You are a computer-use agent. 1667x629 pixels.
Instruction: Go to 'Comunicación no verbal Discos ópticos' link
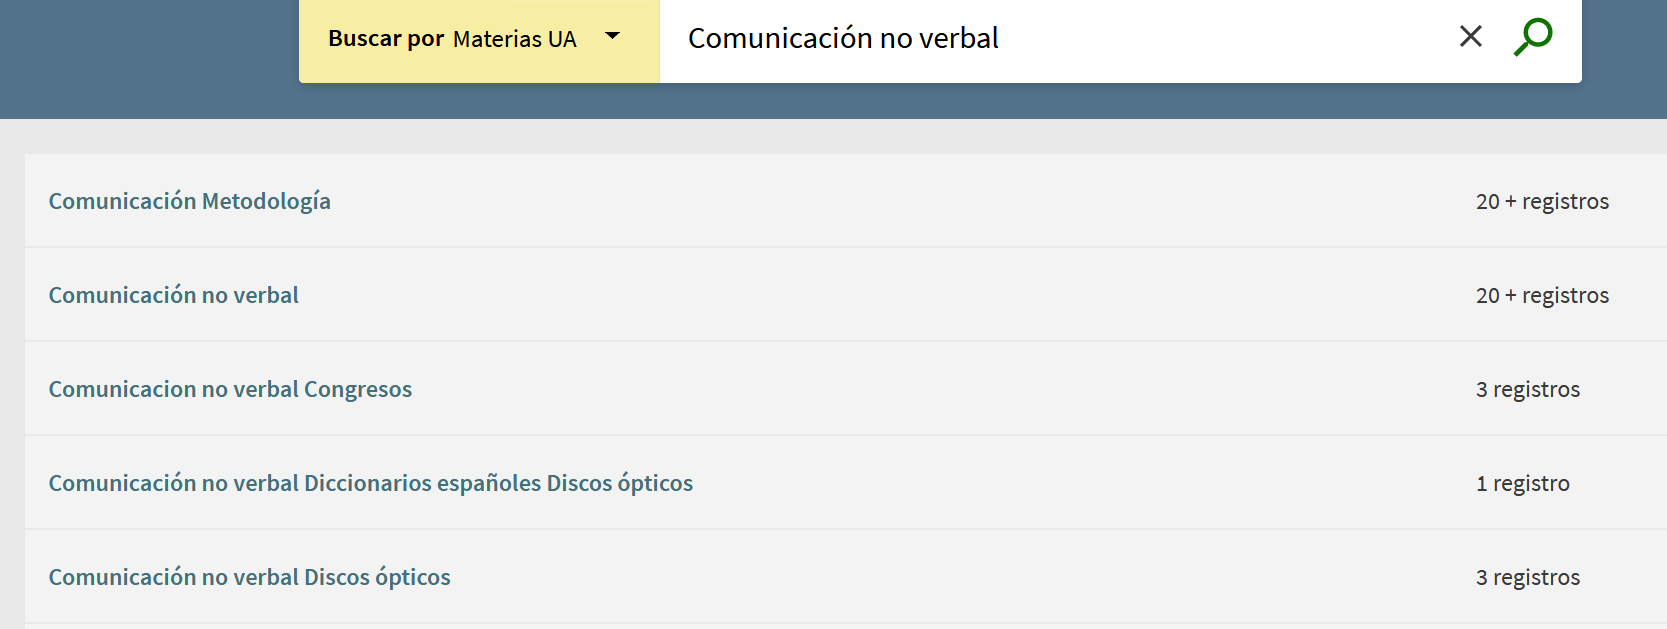click(x=250, y=577)
